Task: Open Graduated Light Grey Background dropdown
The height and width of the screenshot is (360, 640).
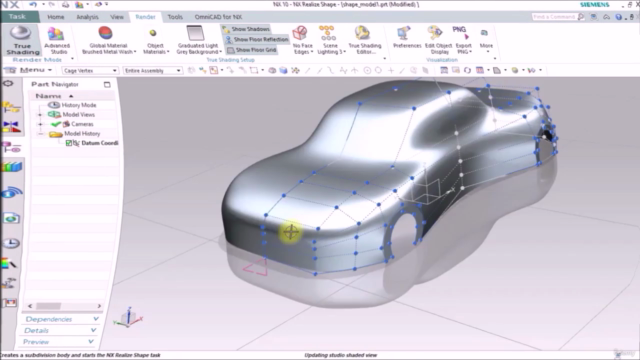Action: pyautogui.click(x=199, y=40)
